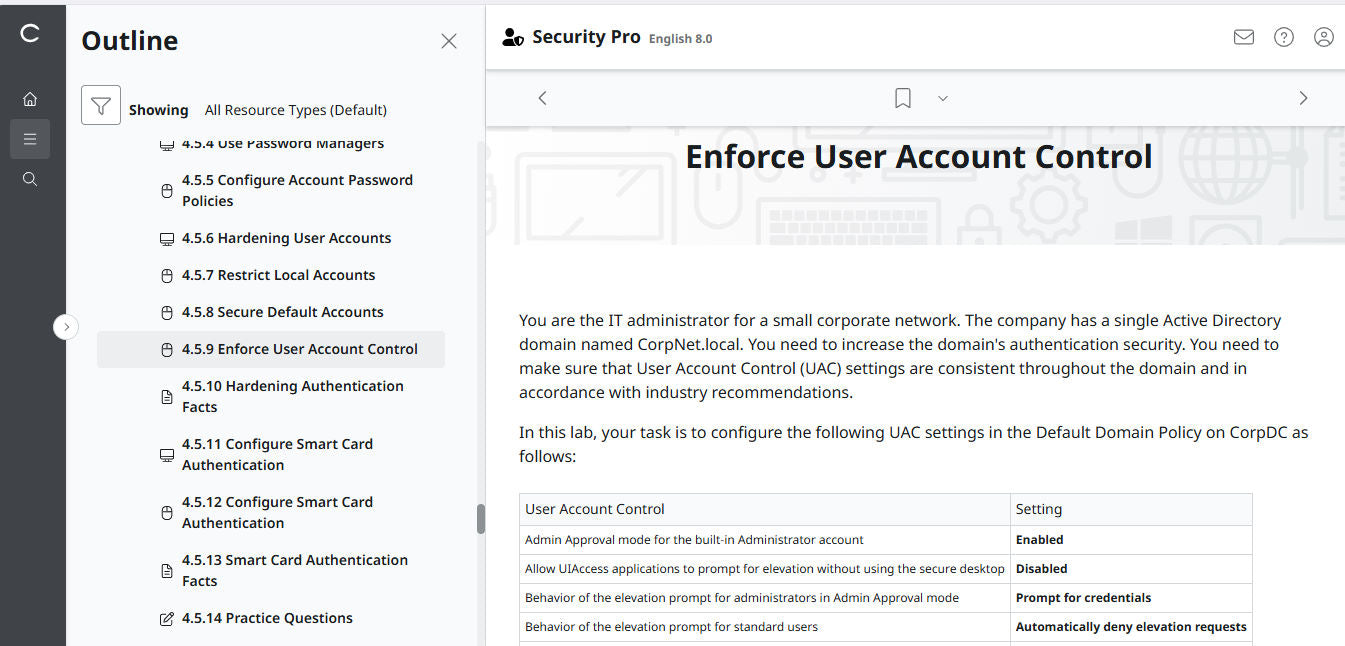
Task: Expand the collapsed side rail arrow
Action: [x=66, y=326]
